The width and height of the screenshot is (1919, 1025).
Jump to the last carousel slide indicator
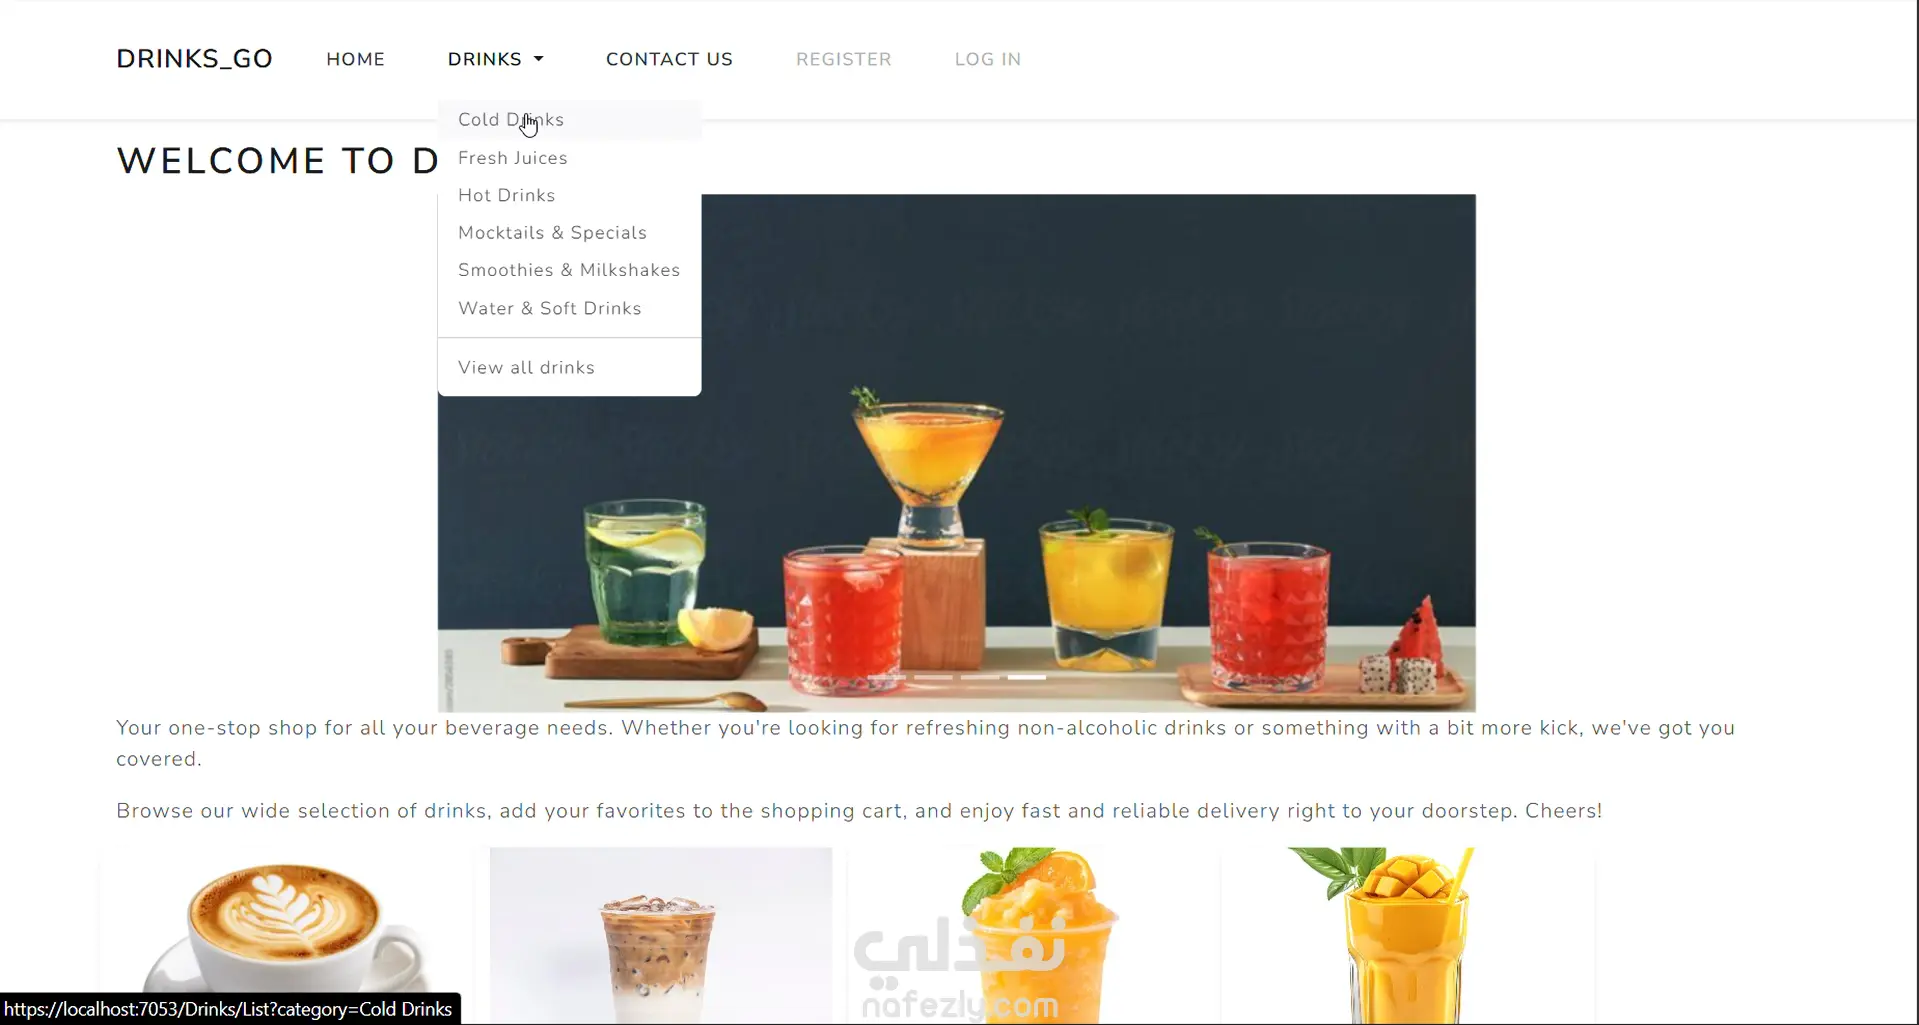point(1027,677)
